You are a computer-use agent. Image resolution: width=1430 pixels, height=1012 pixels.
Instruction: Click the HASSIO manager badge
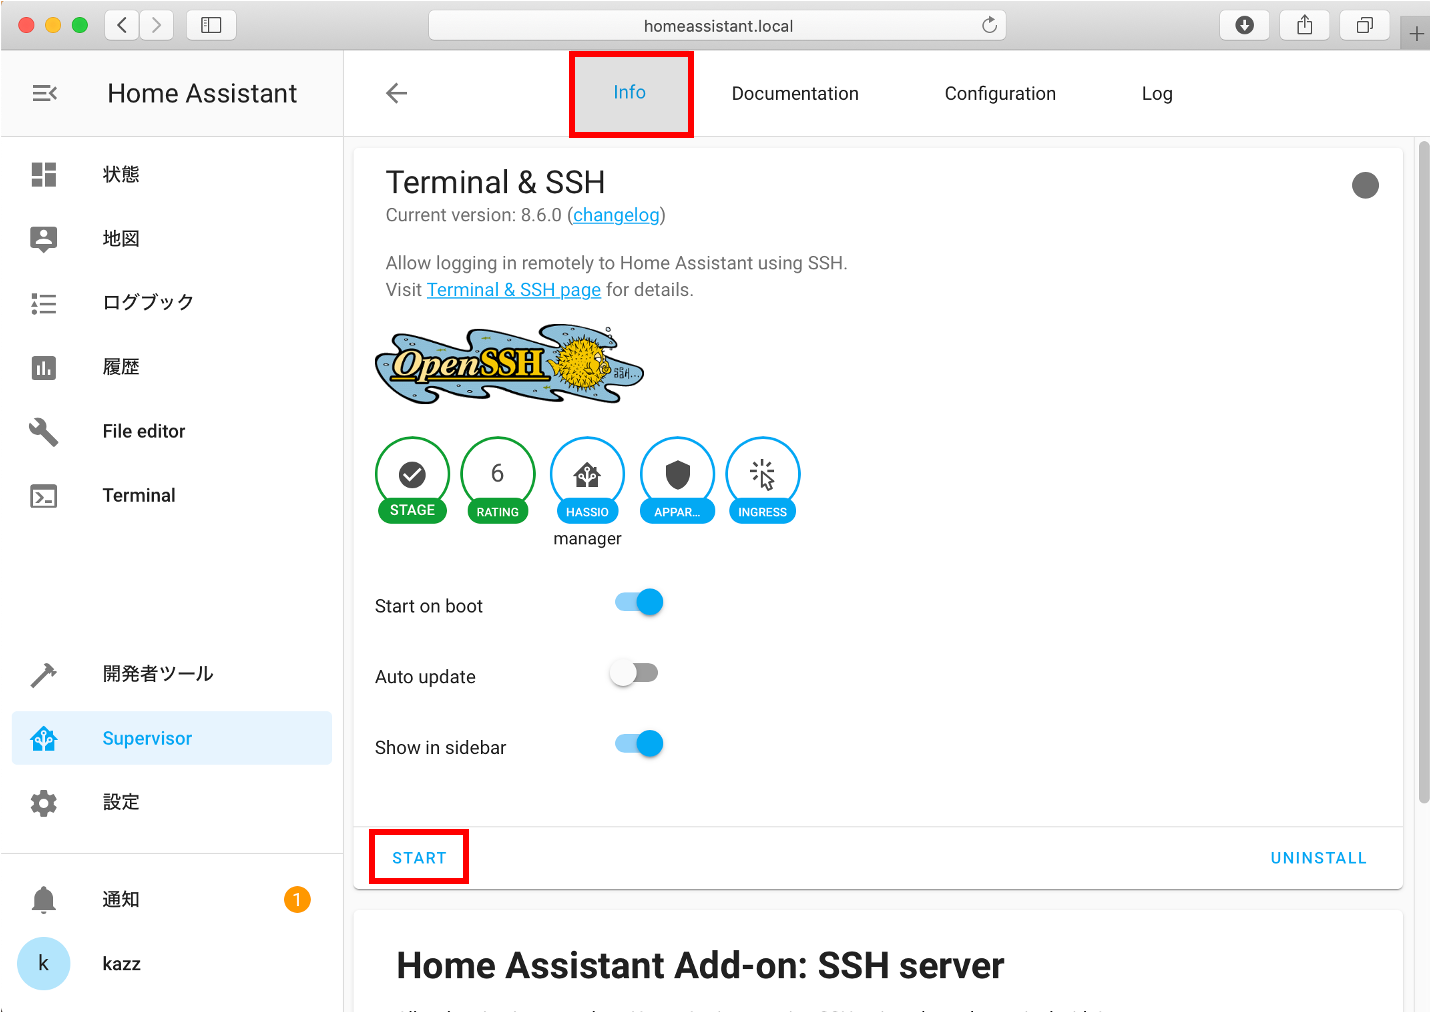click(x=588, y=482)
